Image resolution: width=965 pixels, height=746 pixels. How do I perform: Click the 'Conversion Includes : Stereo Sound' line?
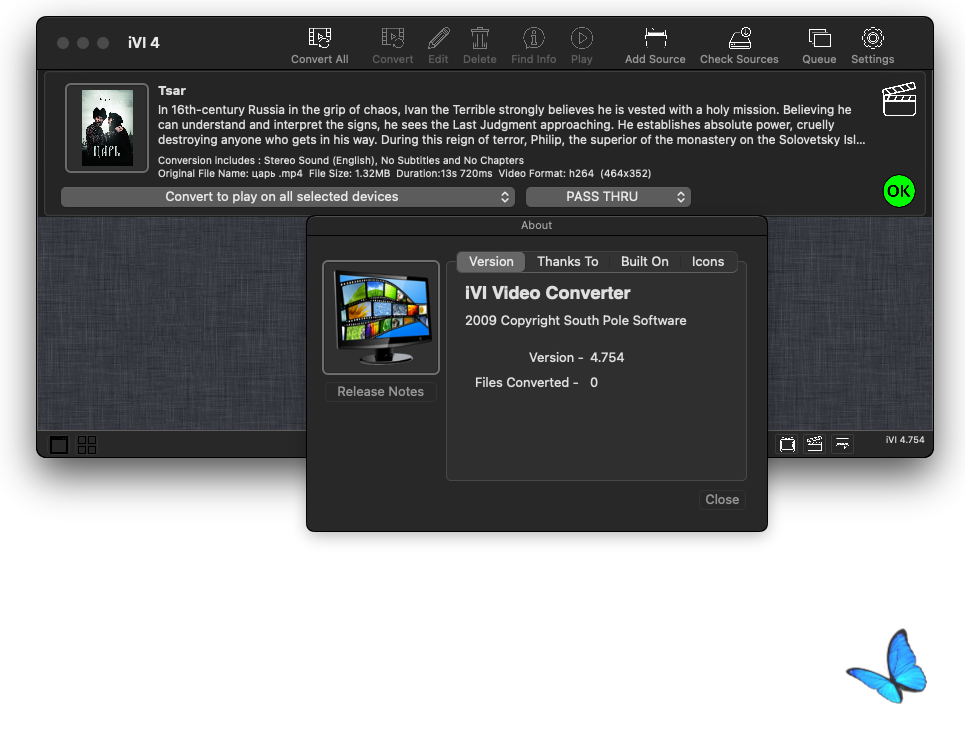[341, 160]
